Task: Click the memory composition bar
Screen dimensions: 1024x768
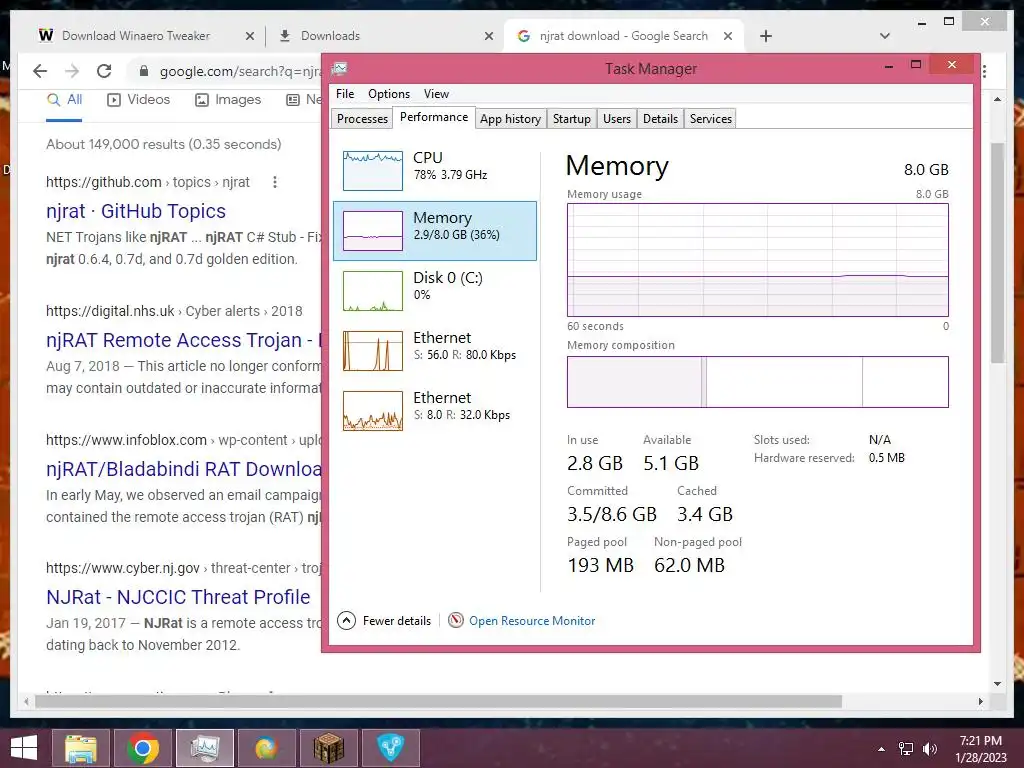Action: [758, 382]
